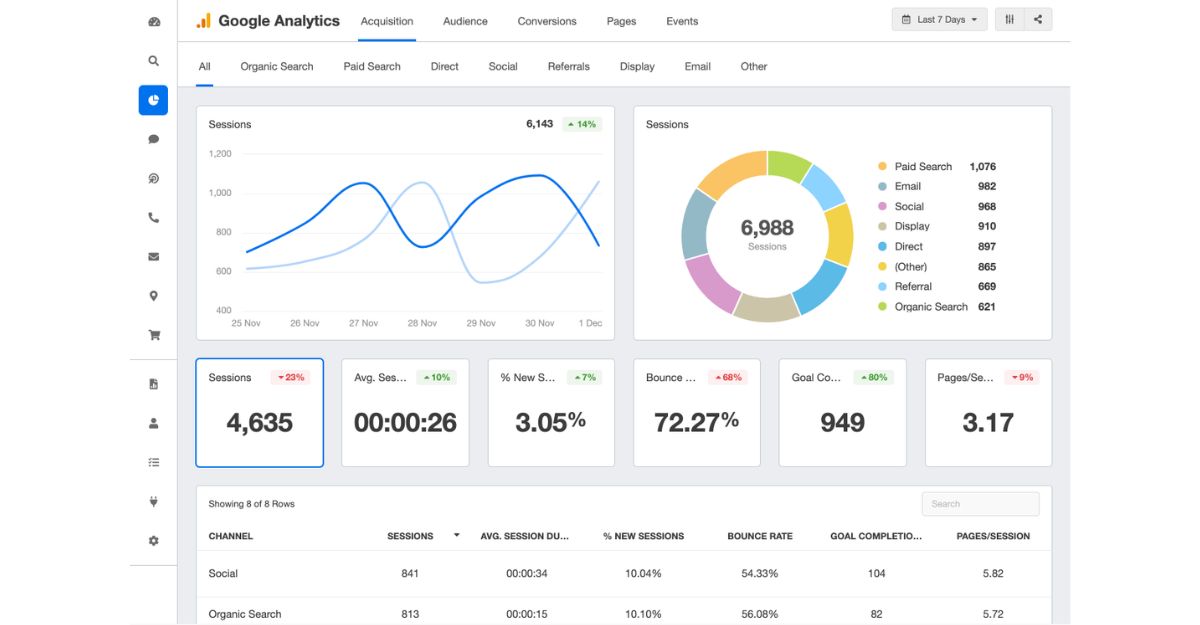Select the Bounce Rate 72.27% card
1200x625 pixels.
pyautogui.click(x=697, y=413)
